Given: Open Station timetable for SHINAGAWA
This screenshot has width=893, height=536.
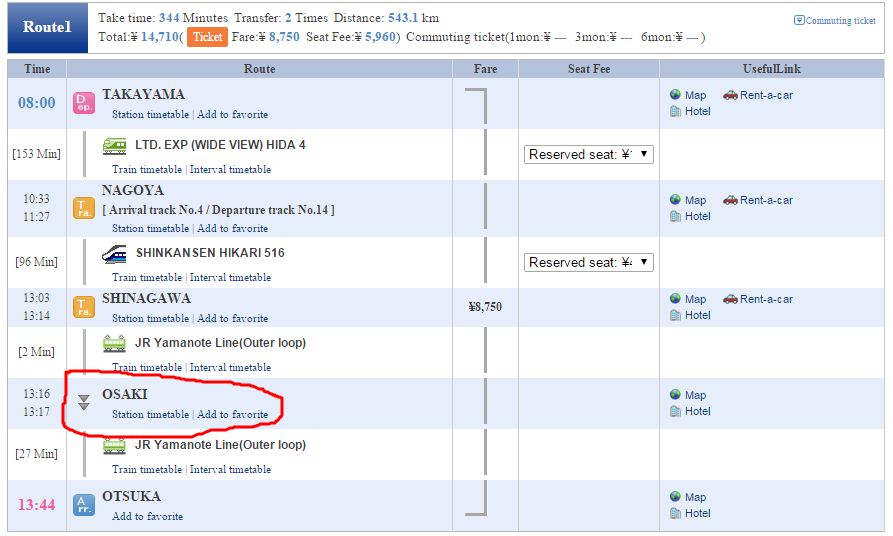Looking at the screenshot, I should [x=150, y=318].
